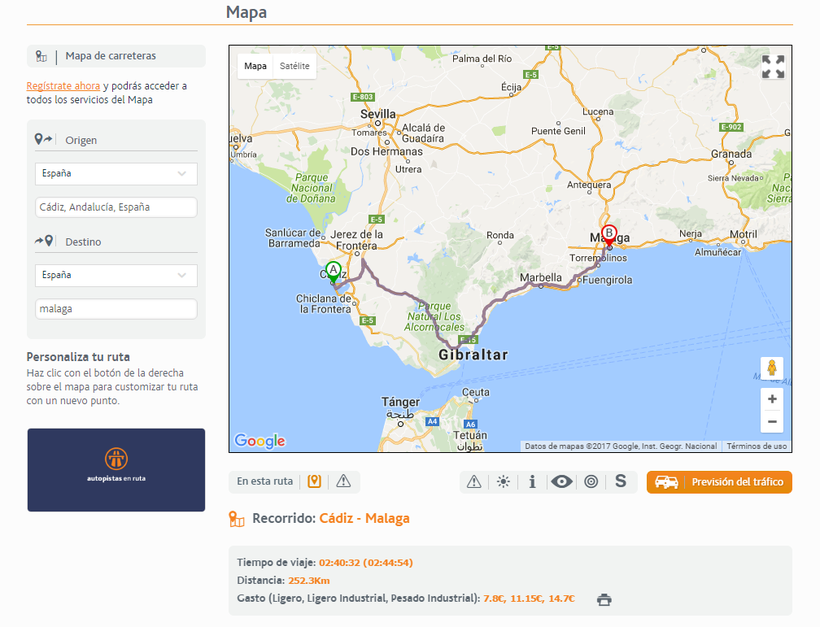Click the print route icon
The height and width of the screenshot is (627, 820).
pos(604,600)
